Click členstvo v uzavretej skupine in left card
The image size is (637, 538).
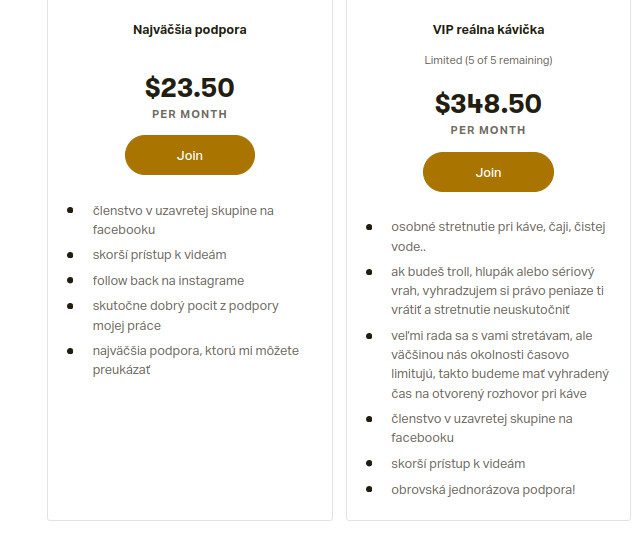click(x=183, y=220)
